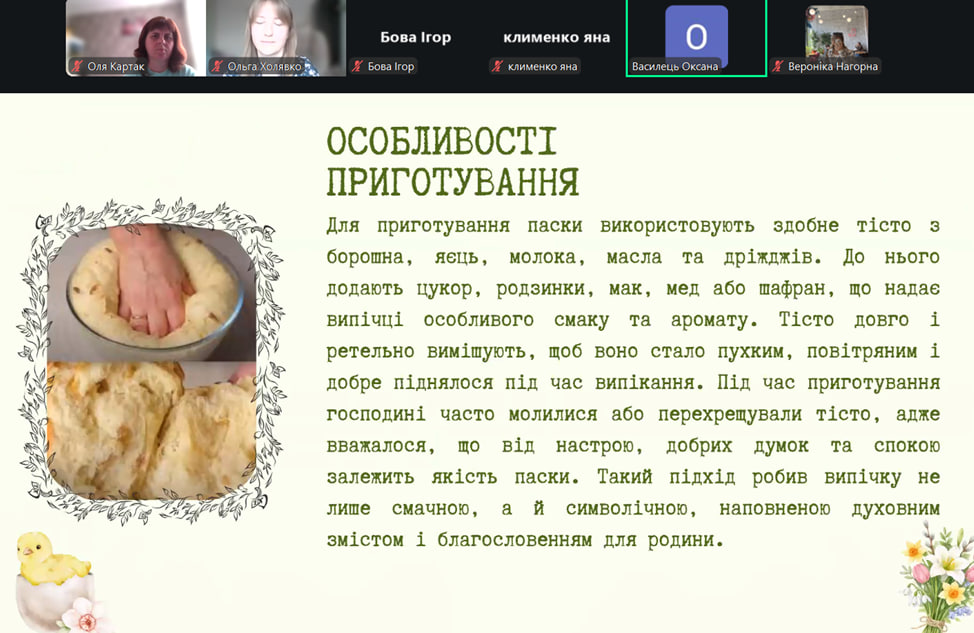Click the chick in eggshell illustration
Viewport: 974px width, 633px height.
point(51,574)
